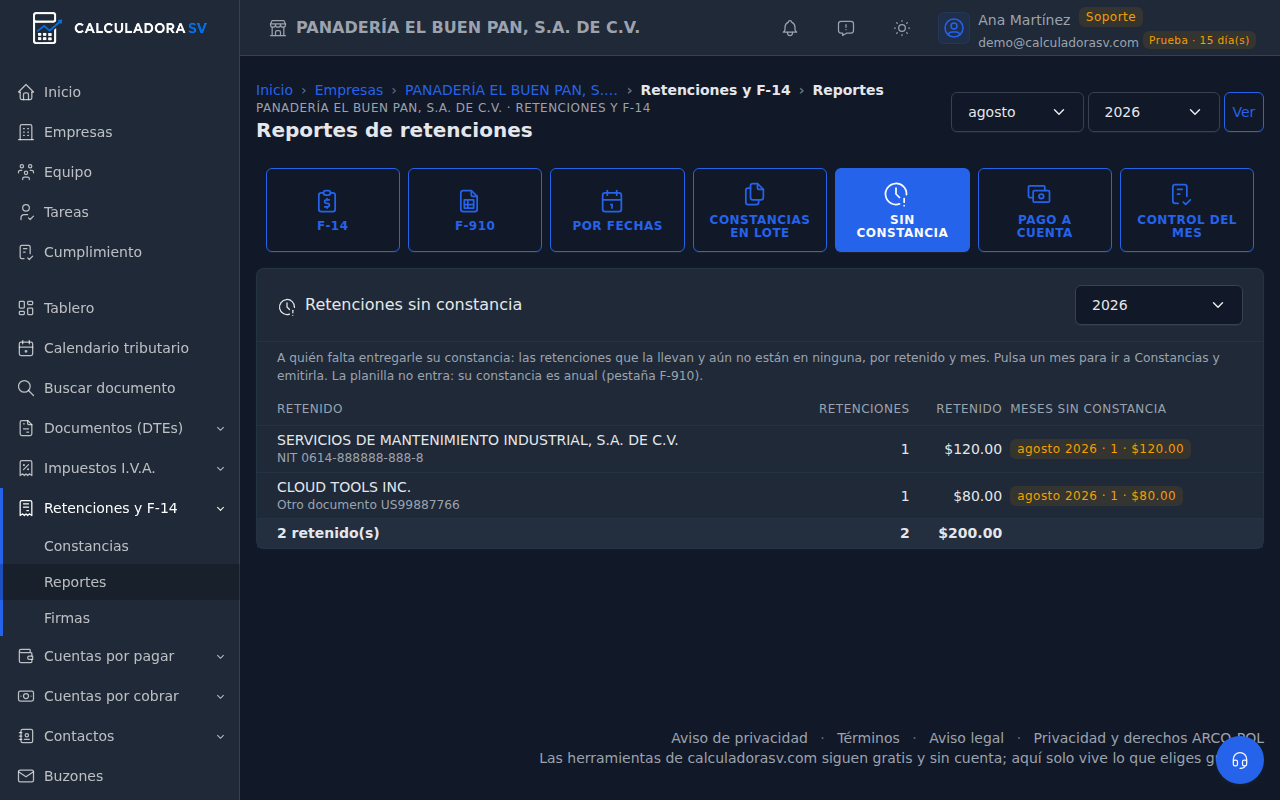Select the Por Fechas report tab
1280x800 pixels.
[617, 210]
